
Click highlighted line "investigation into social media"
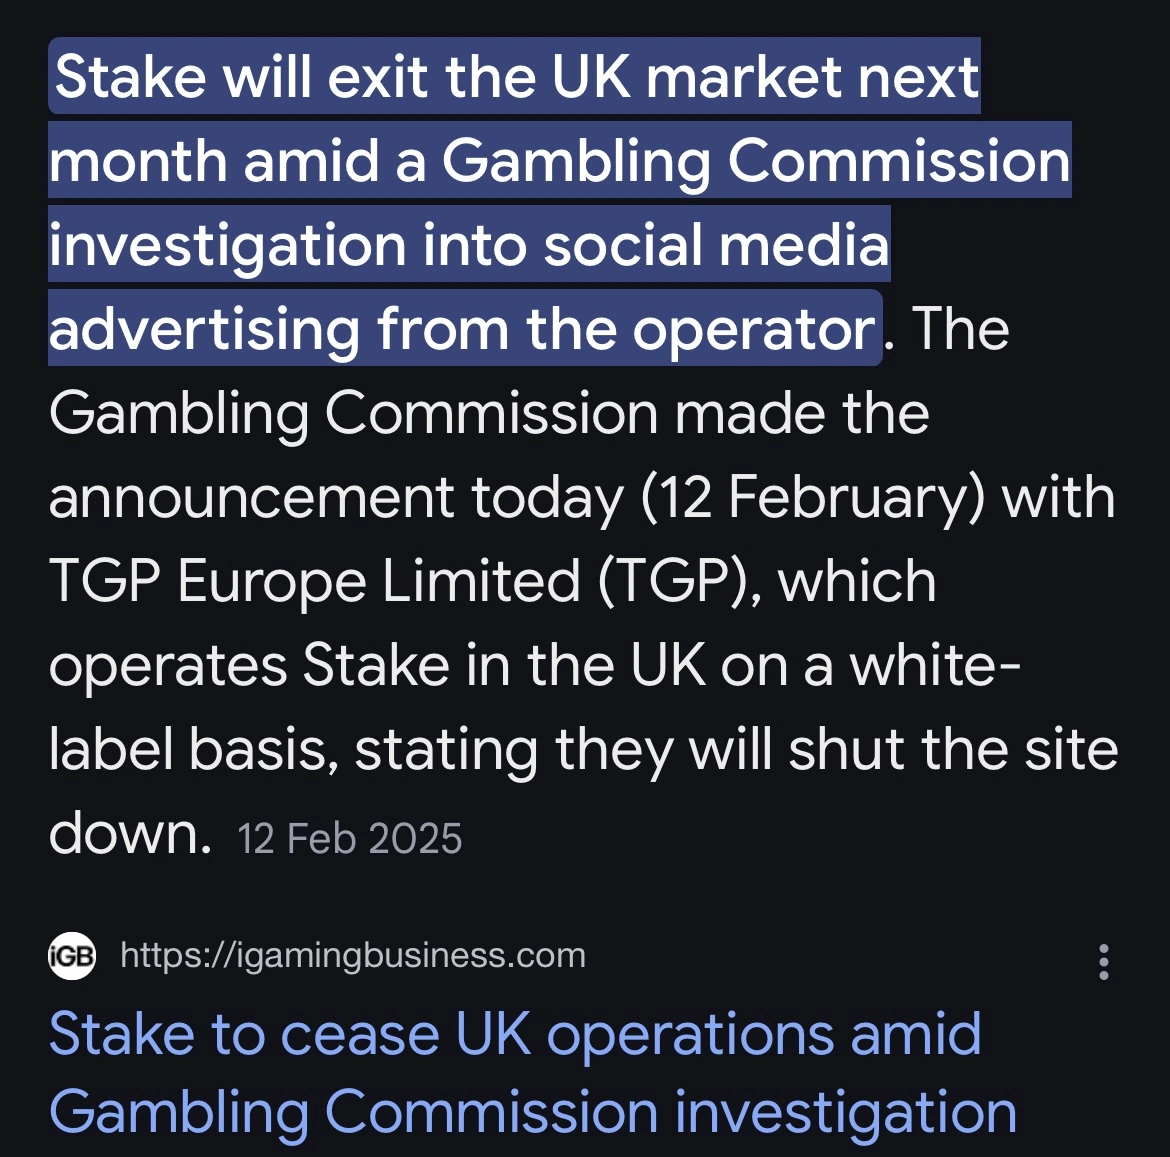(x=468, y=246)
